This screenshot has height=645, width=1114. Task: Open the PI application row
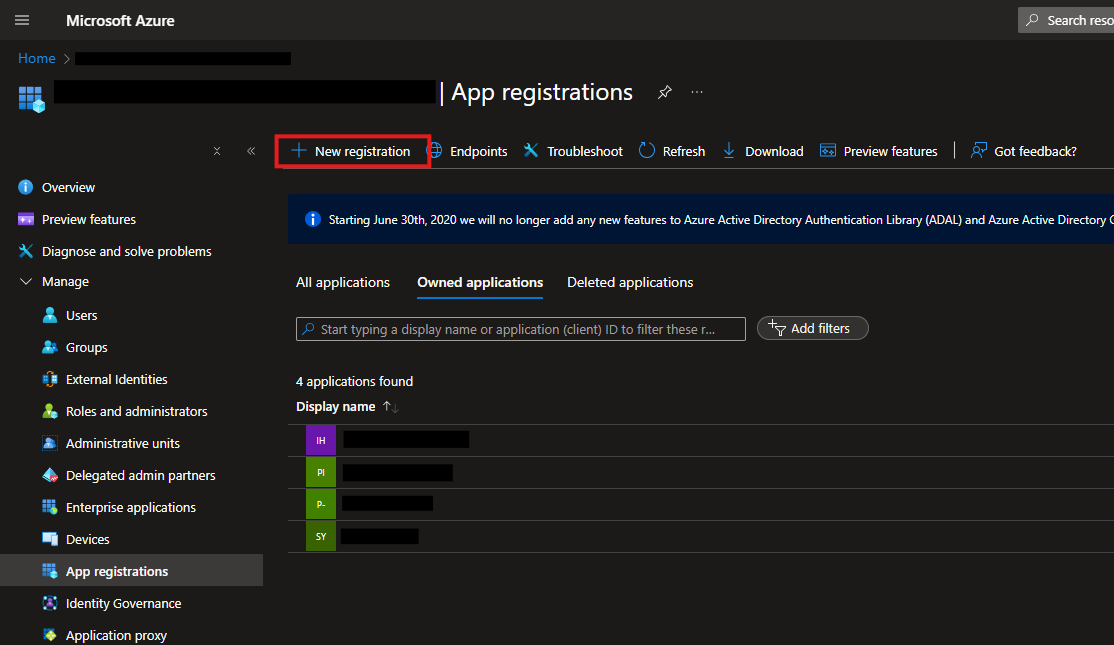click(701, 472)
